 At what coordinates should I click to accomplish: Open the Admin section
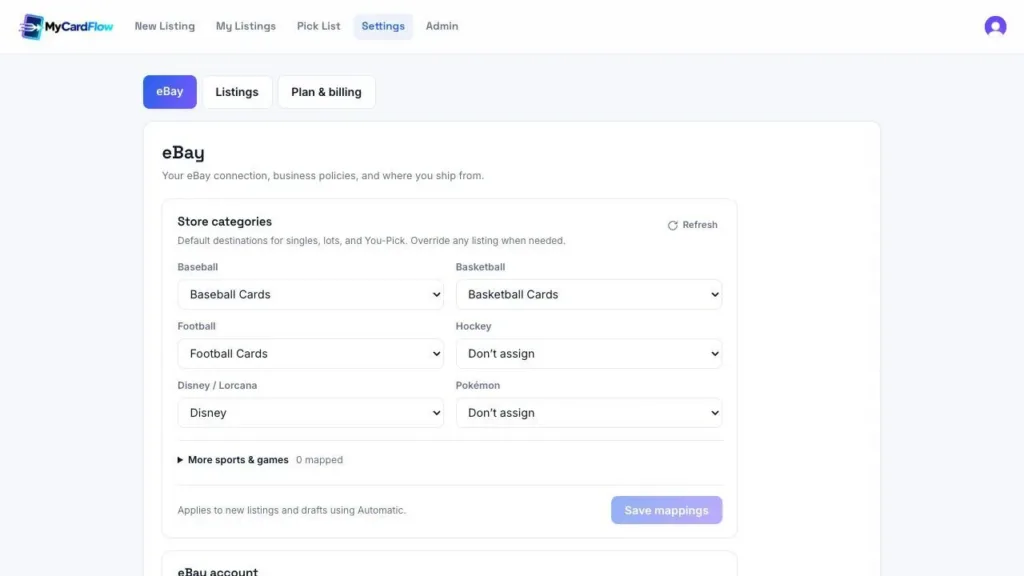pos(441,26)
